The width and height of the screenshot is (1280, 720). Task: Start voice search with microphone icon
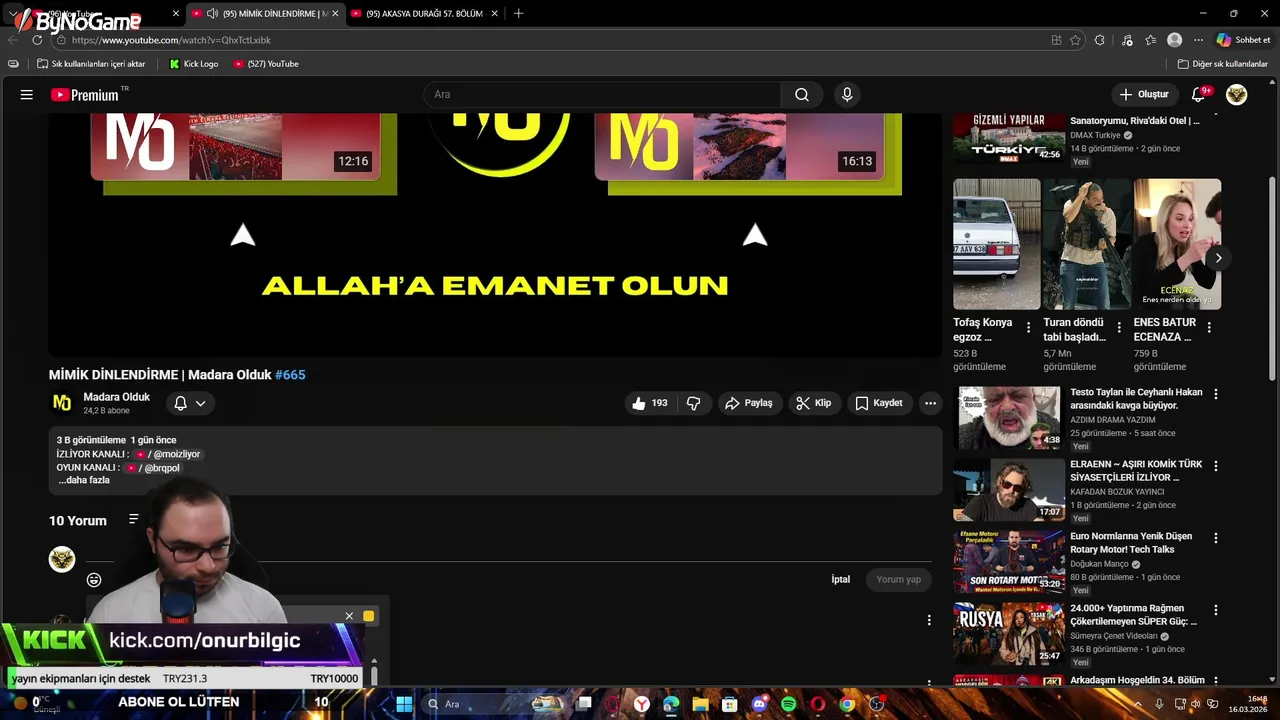point(847,95)
